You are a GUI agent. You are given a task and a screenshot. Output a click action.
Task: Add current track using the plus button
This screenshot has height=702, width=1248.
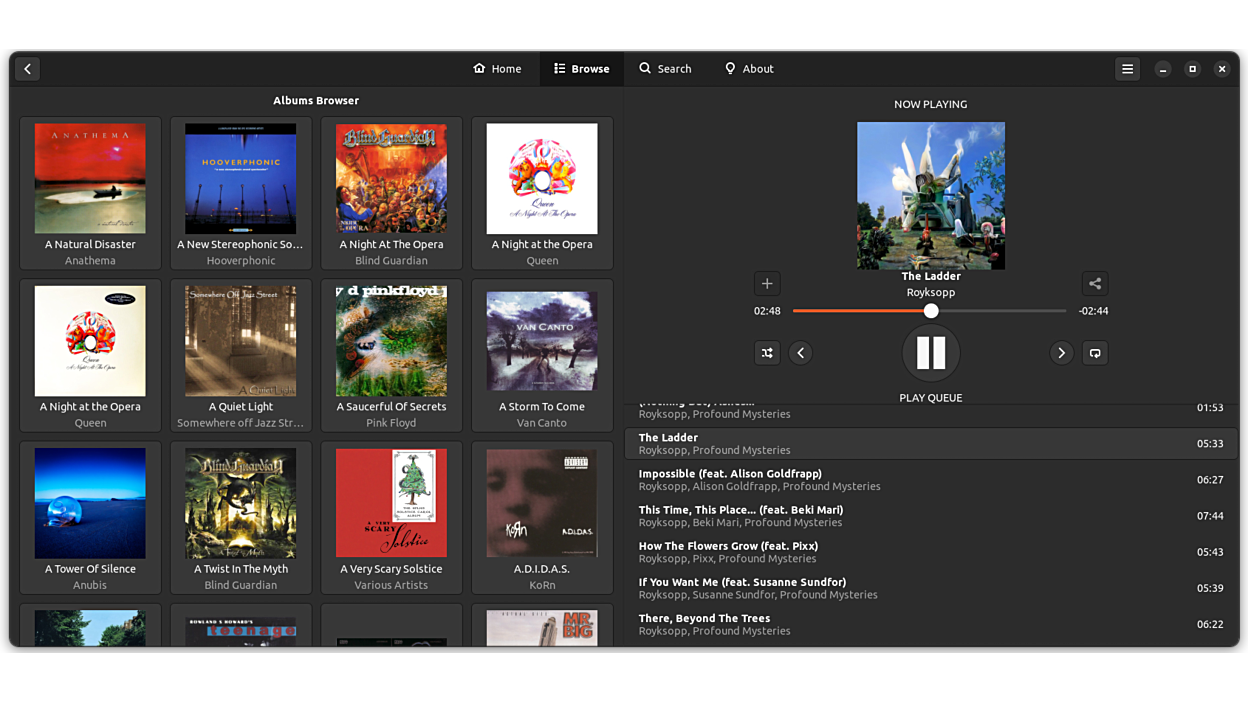pyautogui.click(x=767, y=283)
